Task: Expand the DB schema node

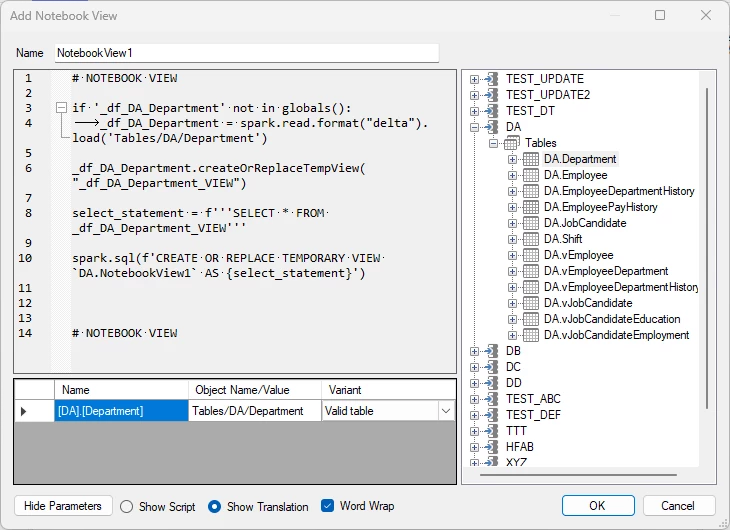Action: pyautogui.click(x=474, y=351)
